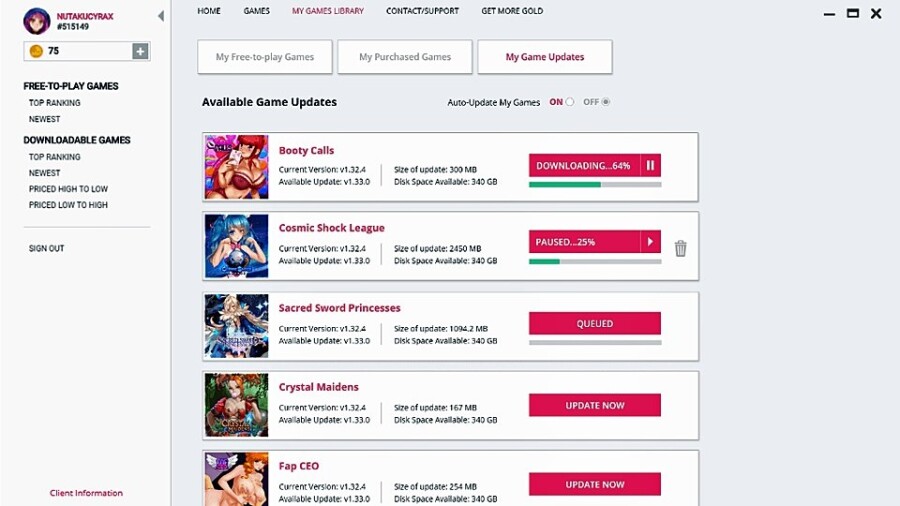Image resolution: width=900 pixels, height=506 pixels.
Task: Open the My Purchased Games tab
Action: pos(405,57)
